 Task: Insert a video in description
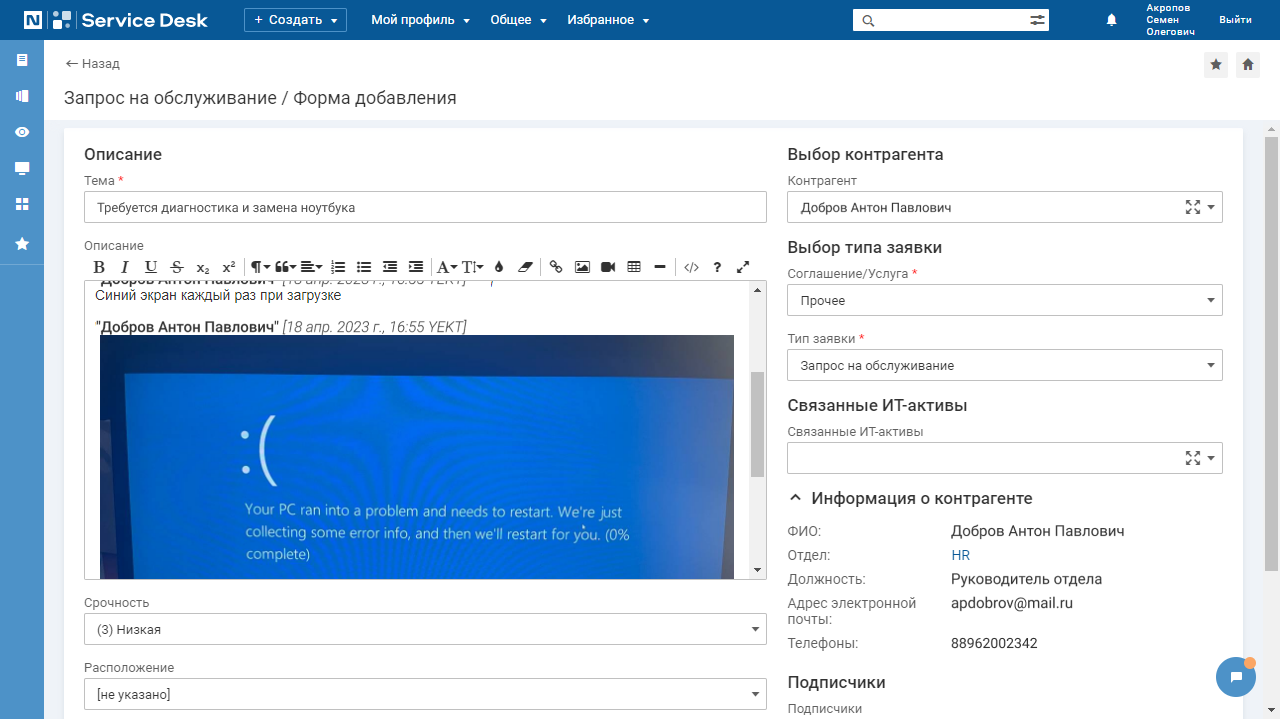[x=608, y=267]
